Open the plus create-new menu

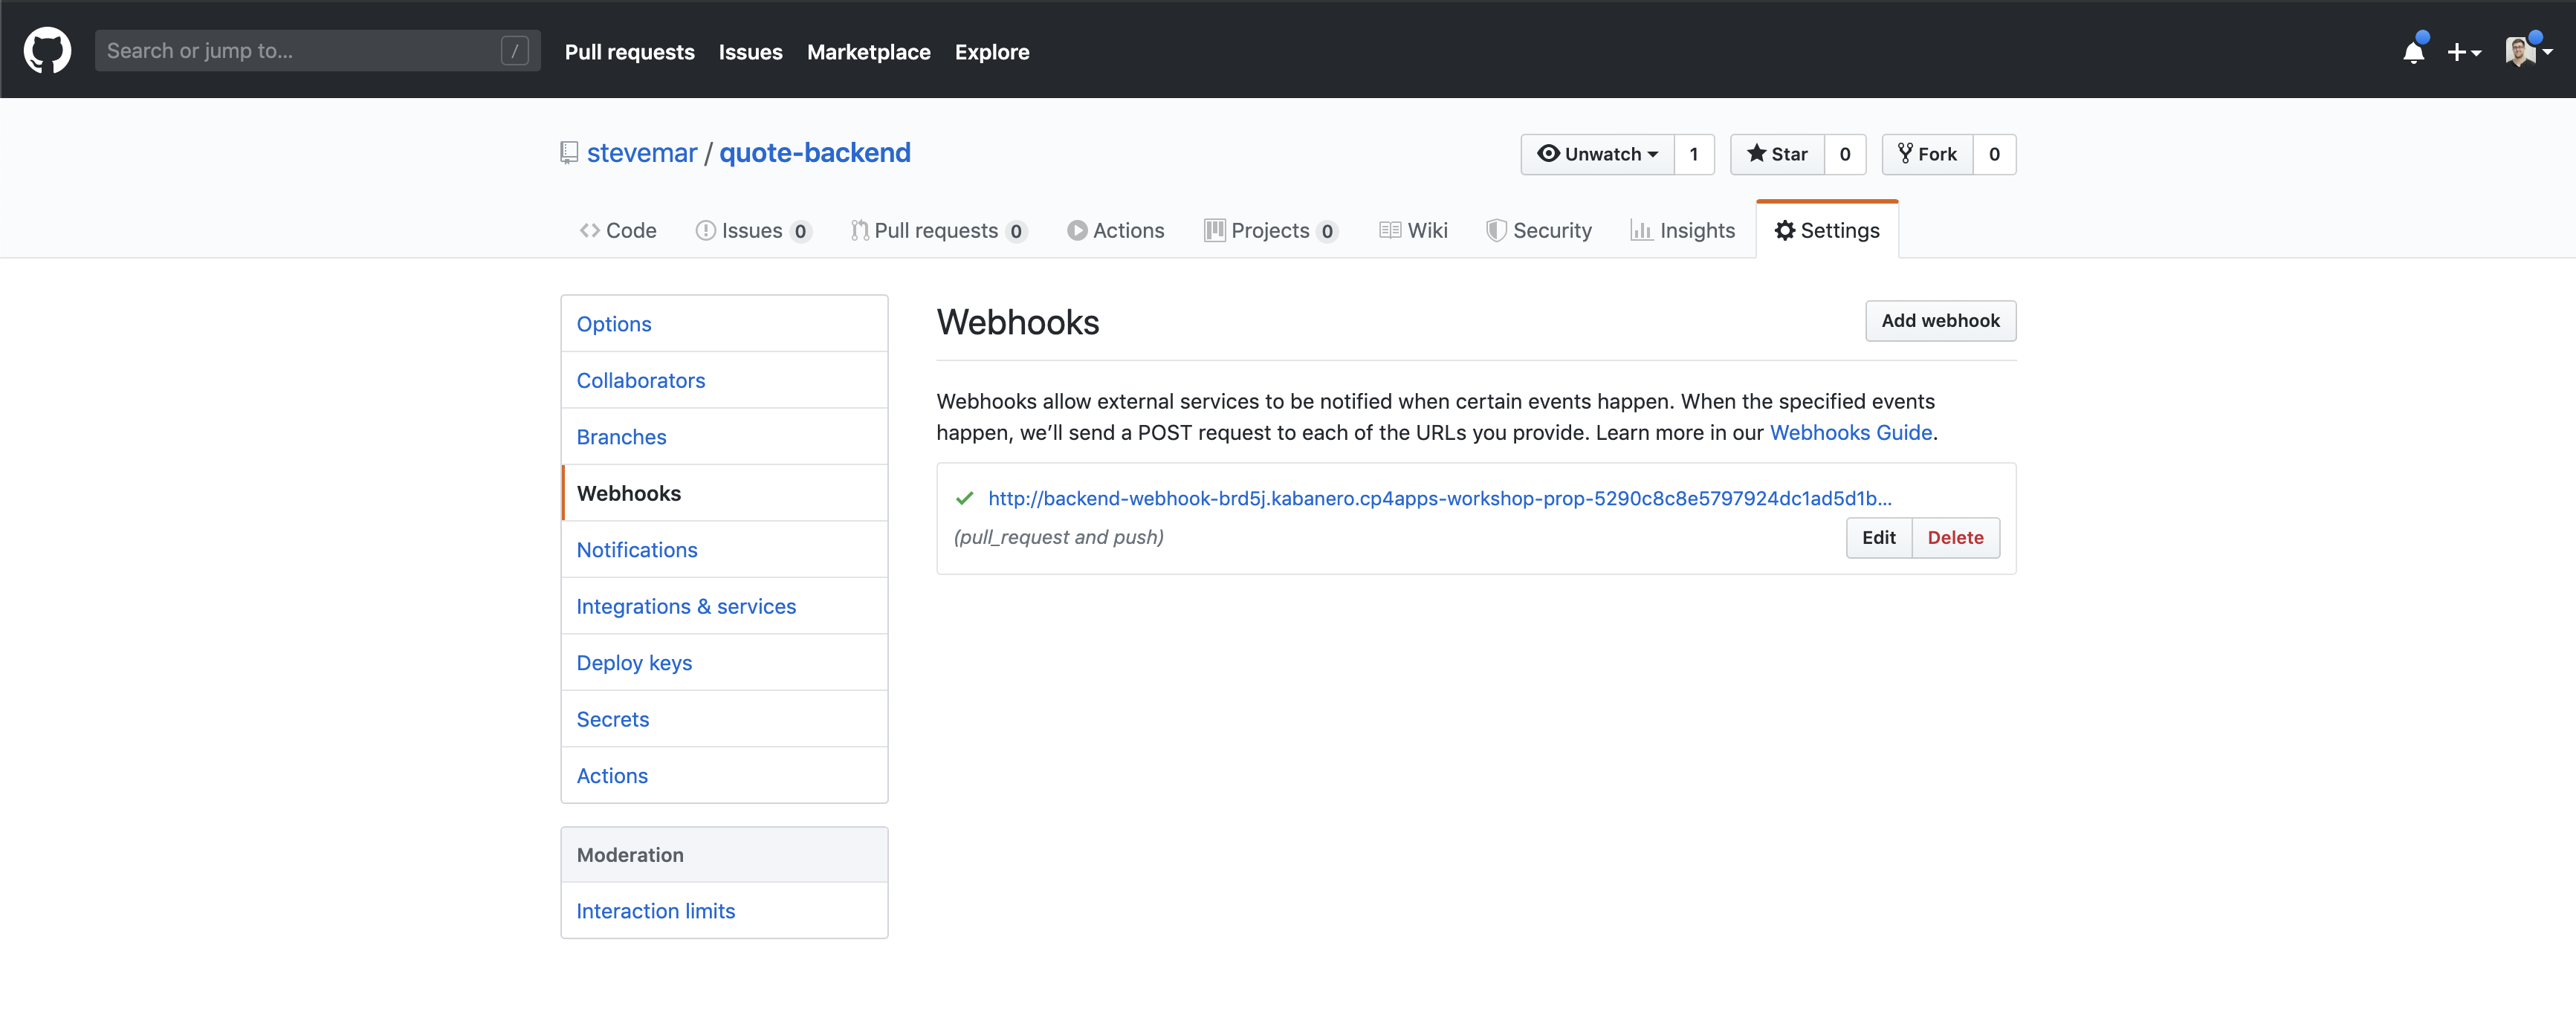[x=2464, y=52]
